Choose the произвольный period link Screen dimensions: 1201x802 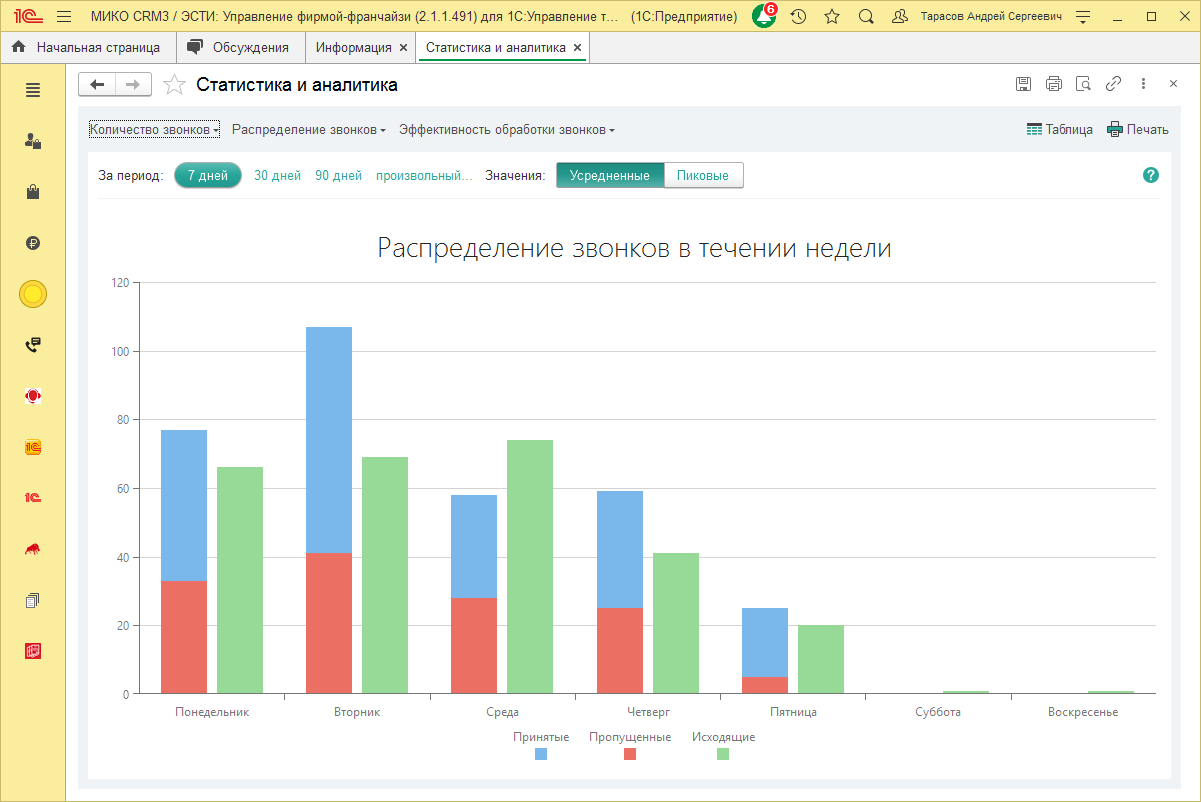click(x=424, y=176)
